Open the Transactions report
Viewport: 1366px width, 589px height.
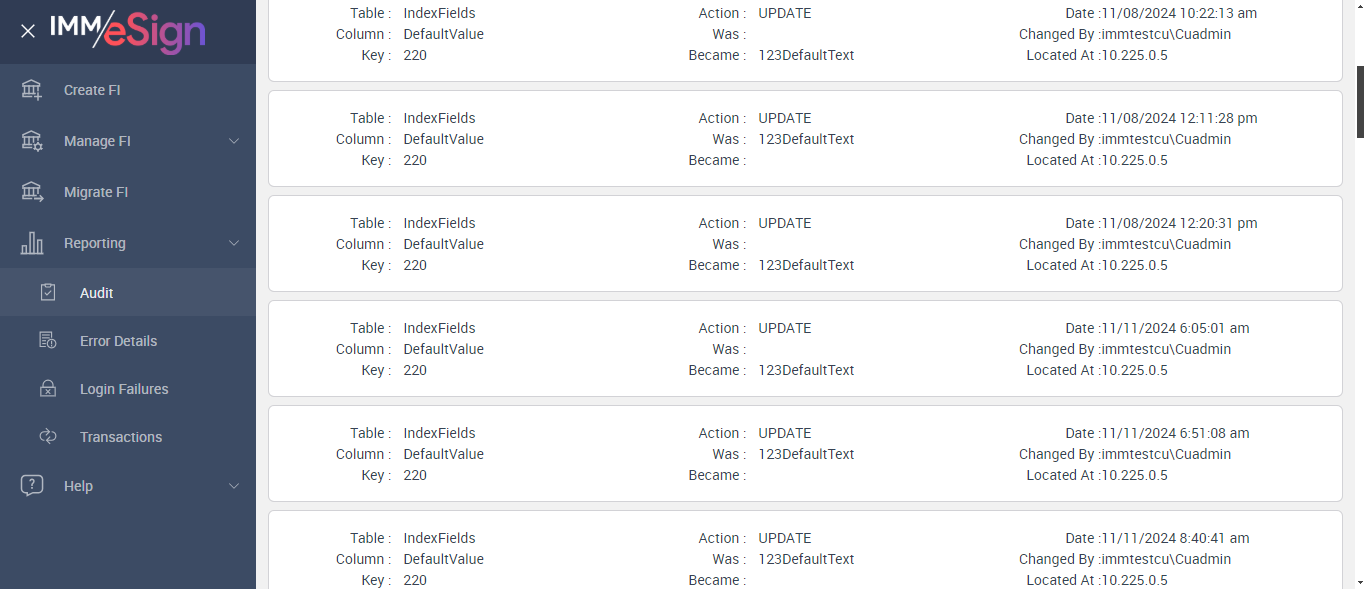pyautogui.click(x=120, y=437)
